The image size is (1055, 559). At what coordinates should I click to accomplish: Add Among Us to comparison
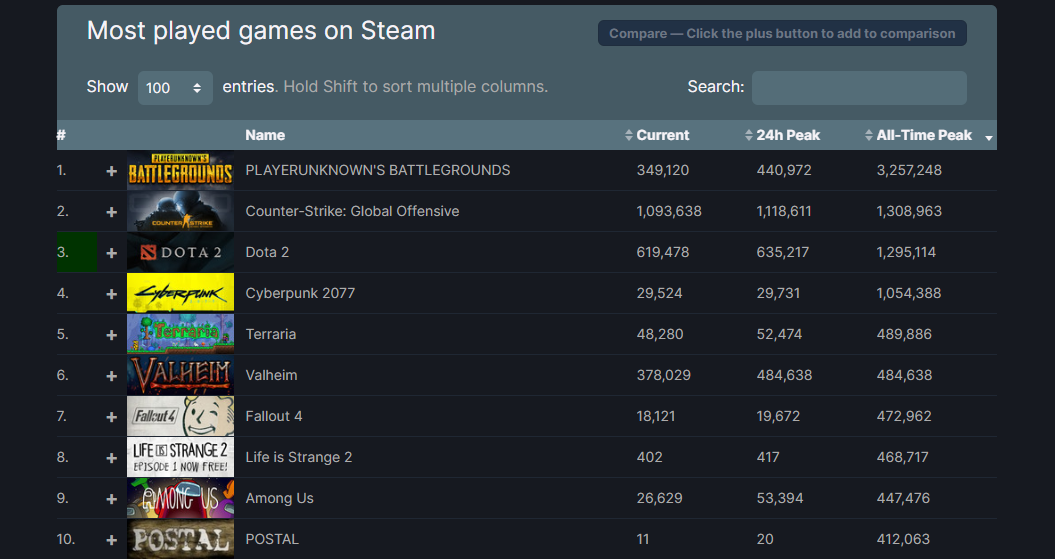[112, 500]
